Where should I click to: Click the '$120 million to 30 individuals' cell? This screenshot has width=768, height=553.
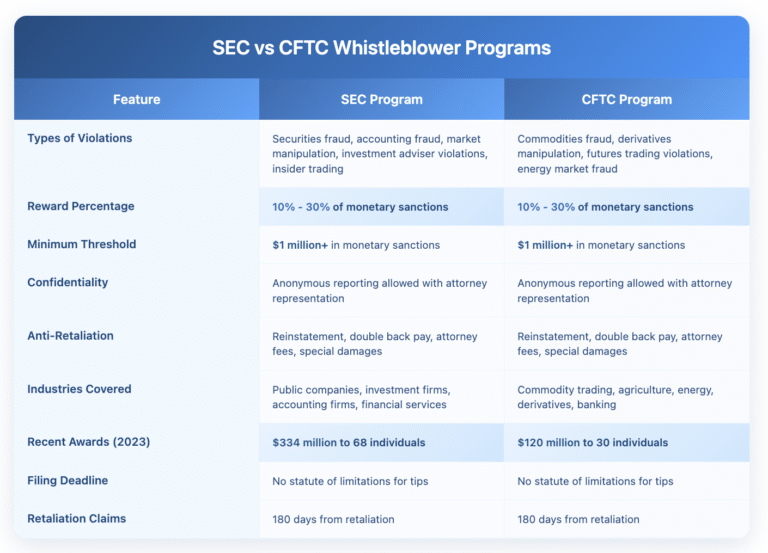592,442
